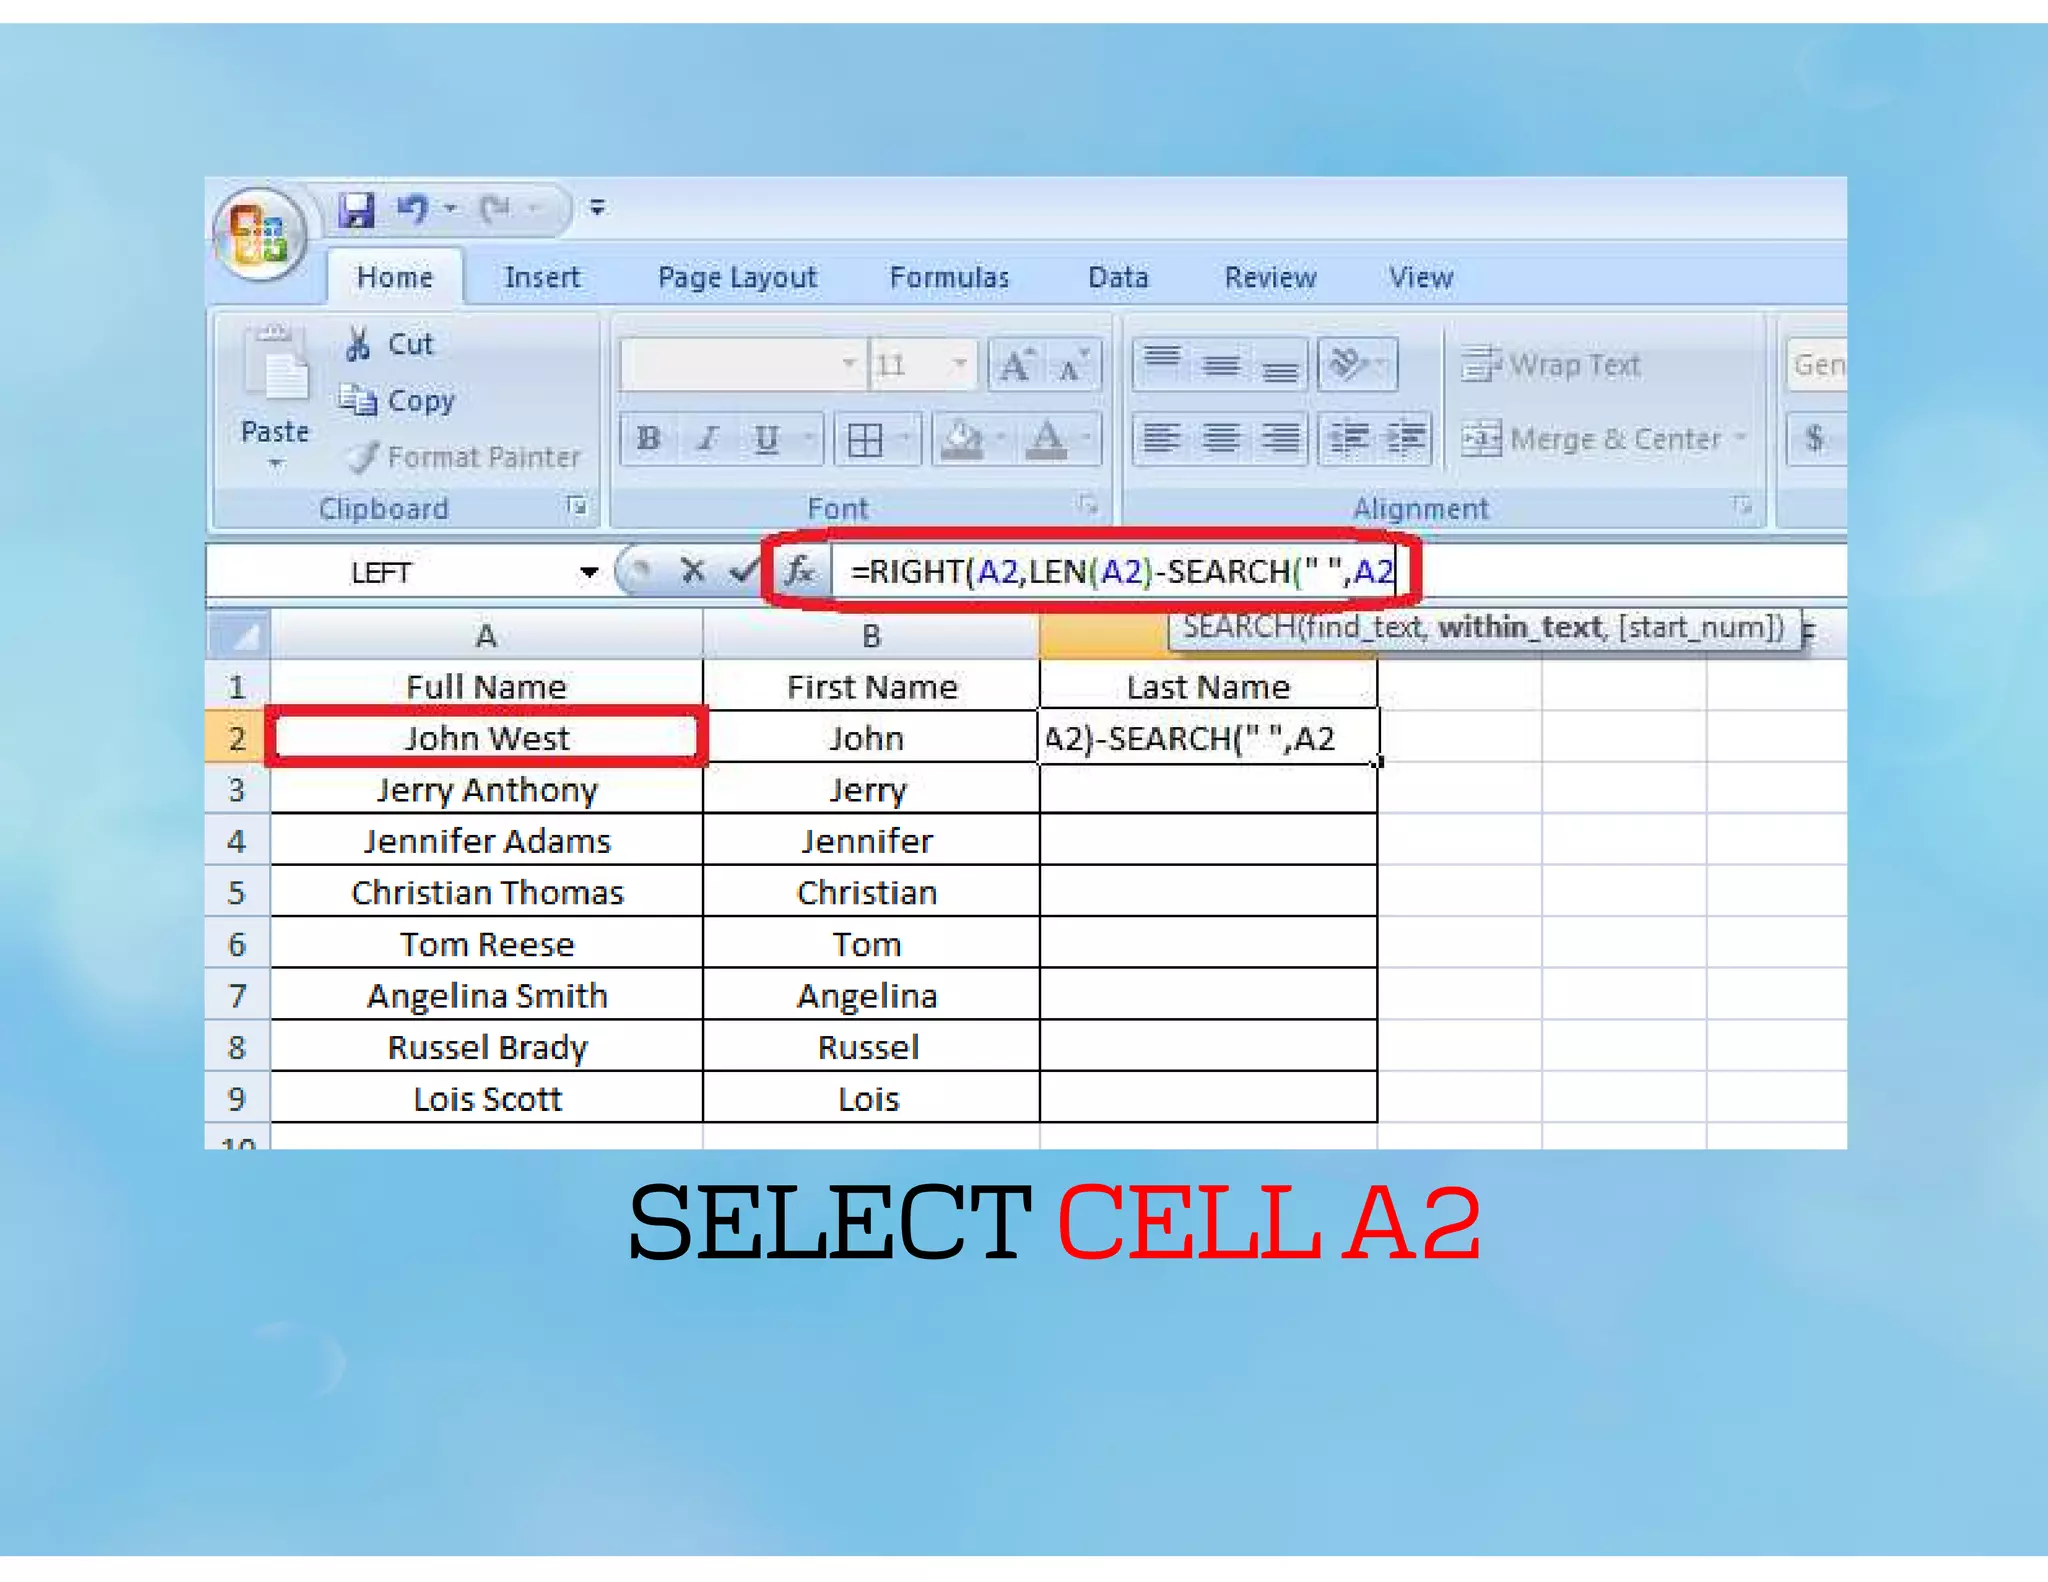Confirm formula with the checkmark icon
2048x1582 pixels.
click(x=742, y=571)
